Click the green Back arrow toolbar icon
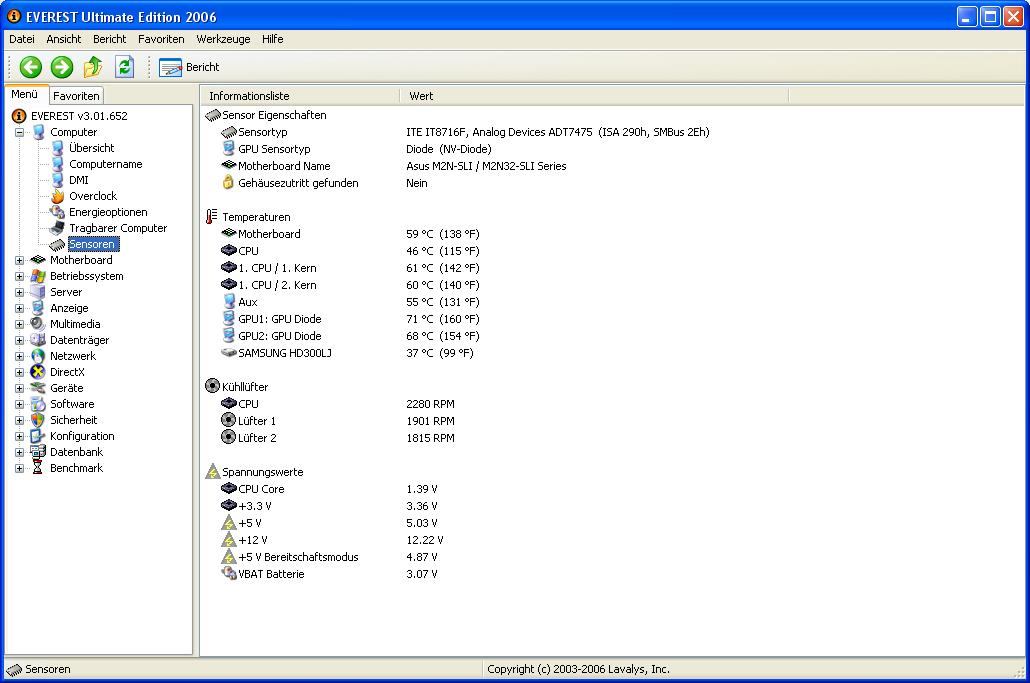 (x=30, y=67)
